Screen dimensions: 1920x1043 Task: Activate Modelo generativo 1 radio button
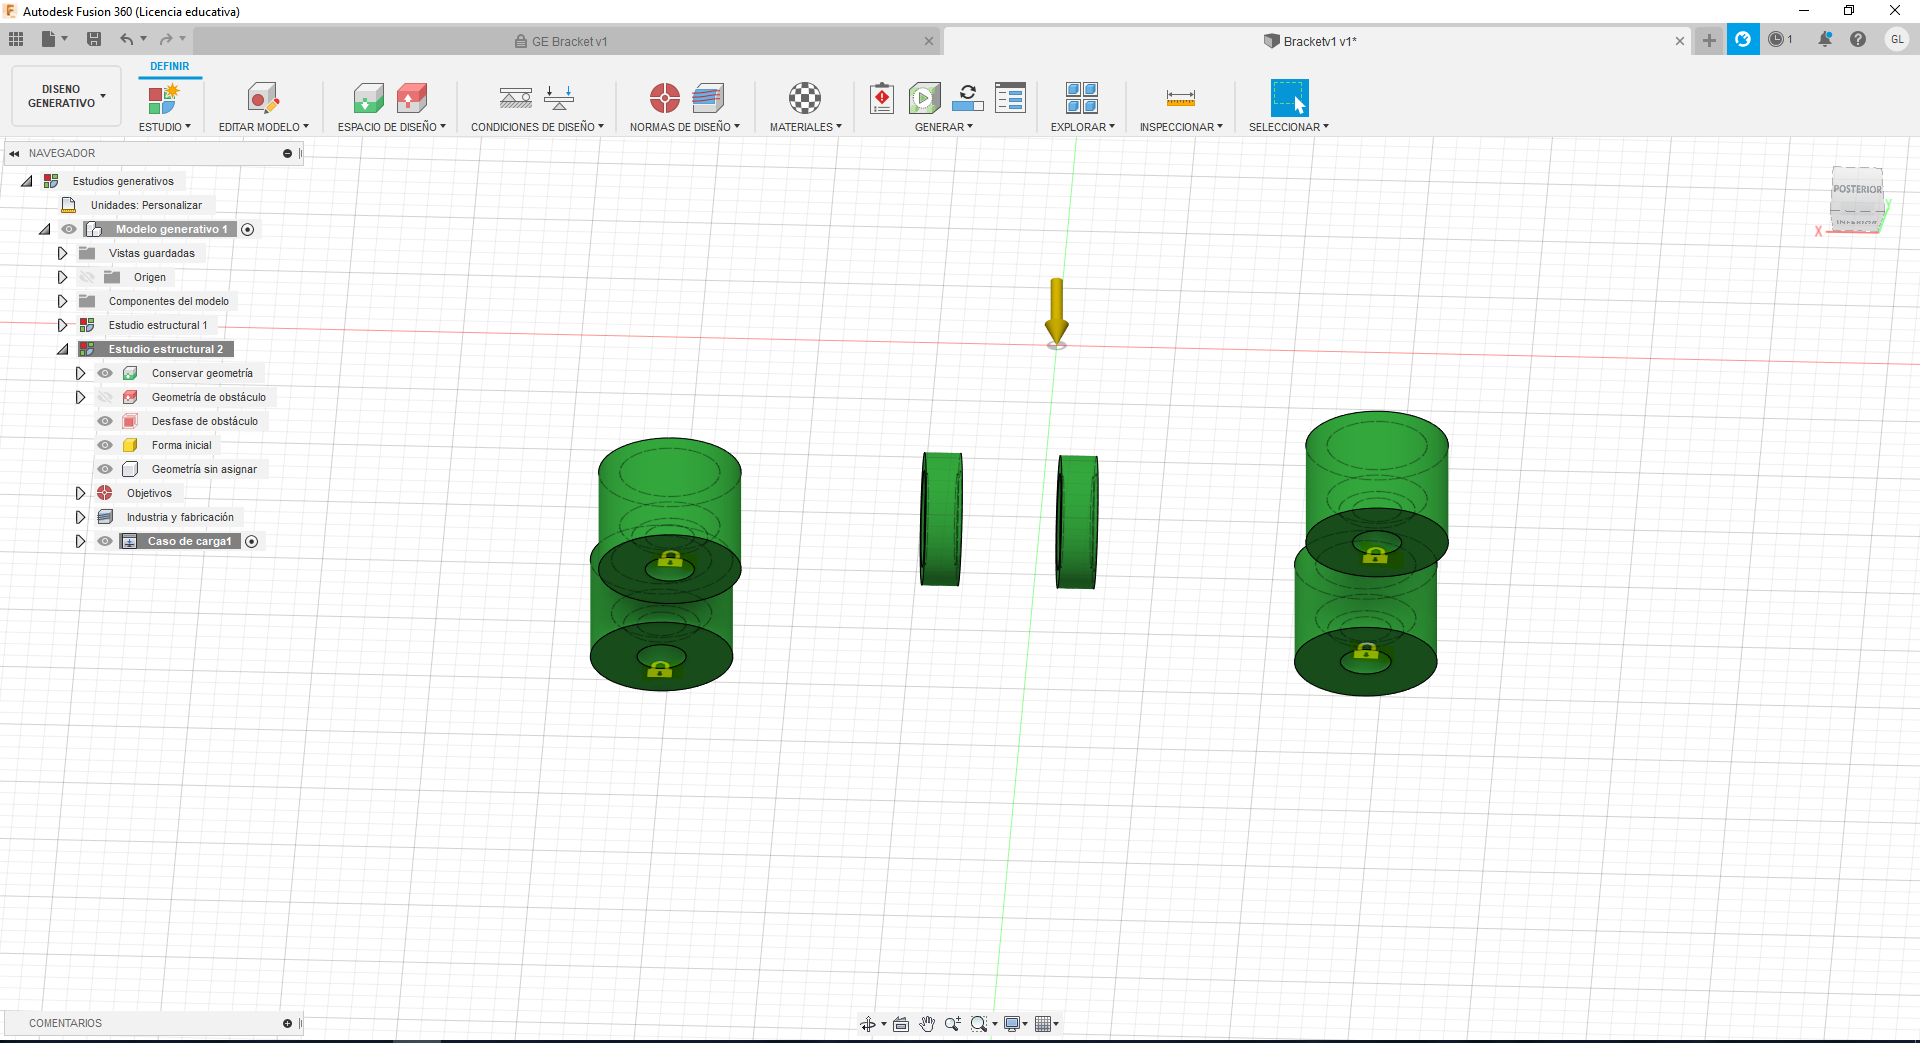(x=248, y=229)
